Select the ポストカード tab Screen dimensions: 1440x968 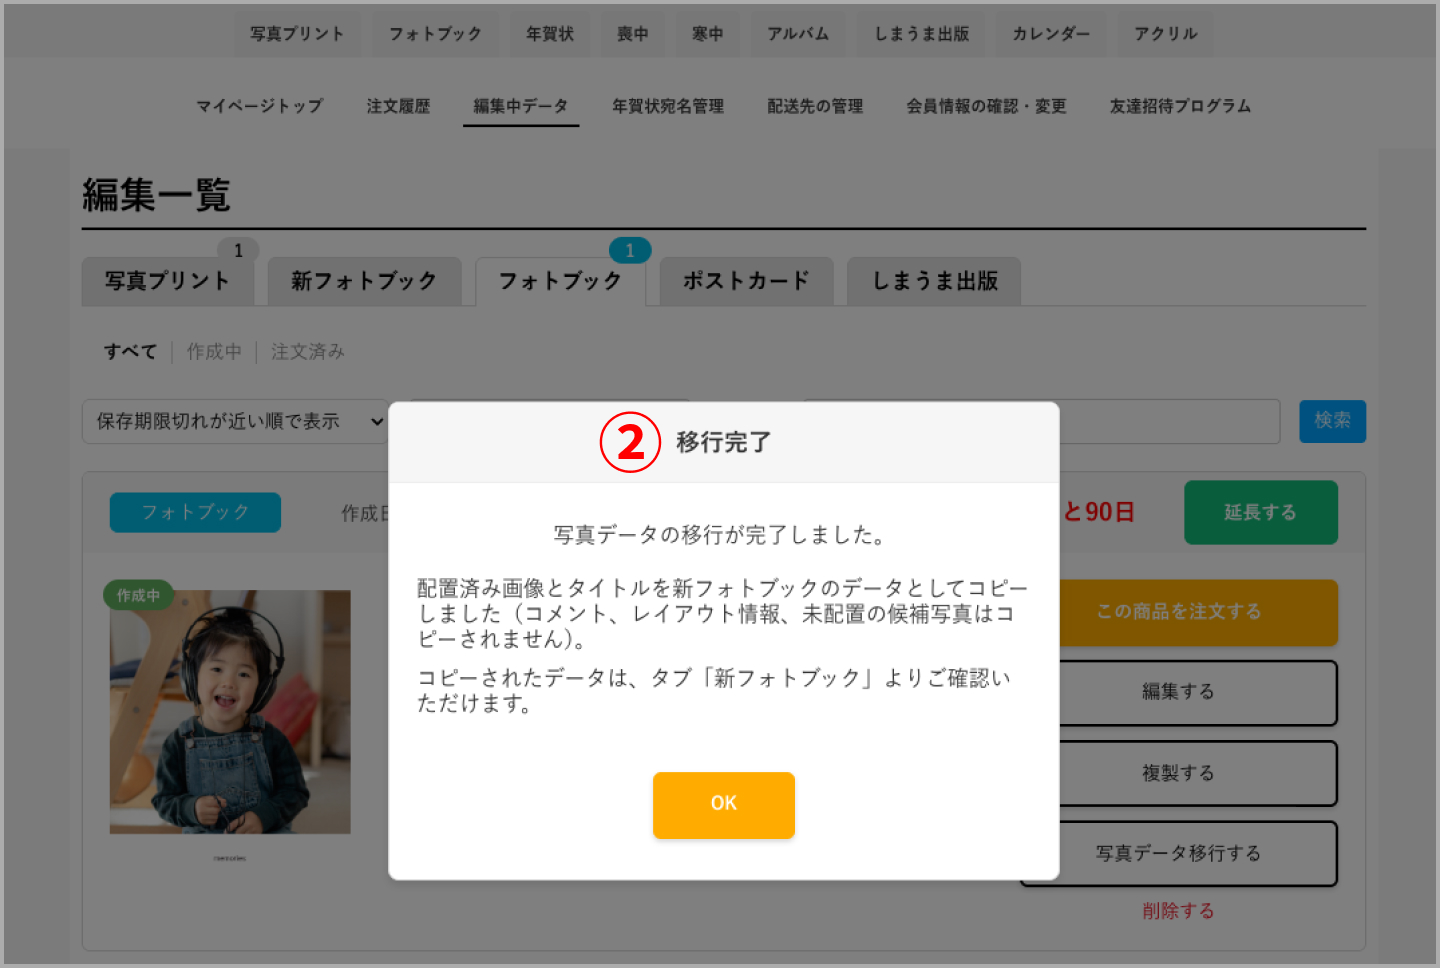[x=745, y=281]
